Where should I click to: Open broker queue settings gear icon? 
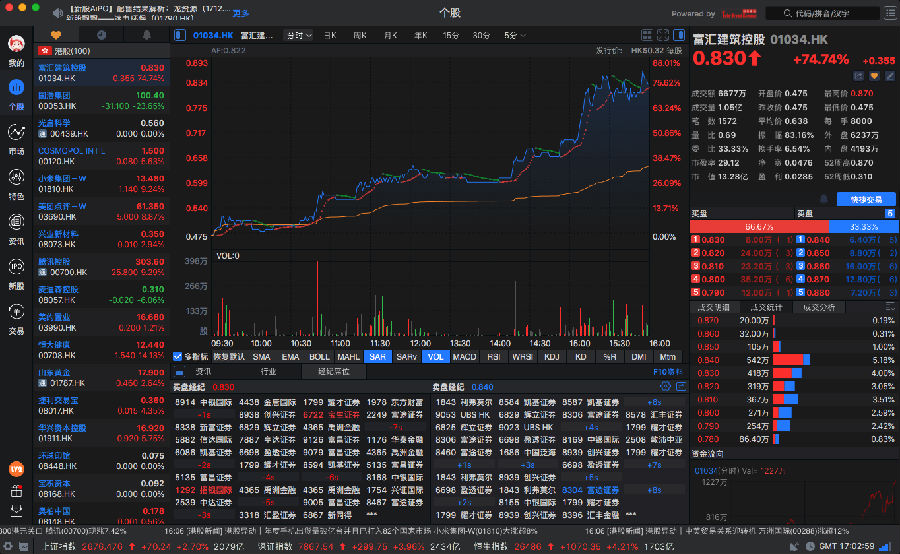pyautogui.click(x=665, y=386)
